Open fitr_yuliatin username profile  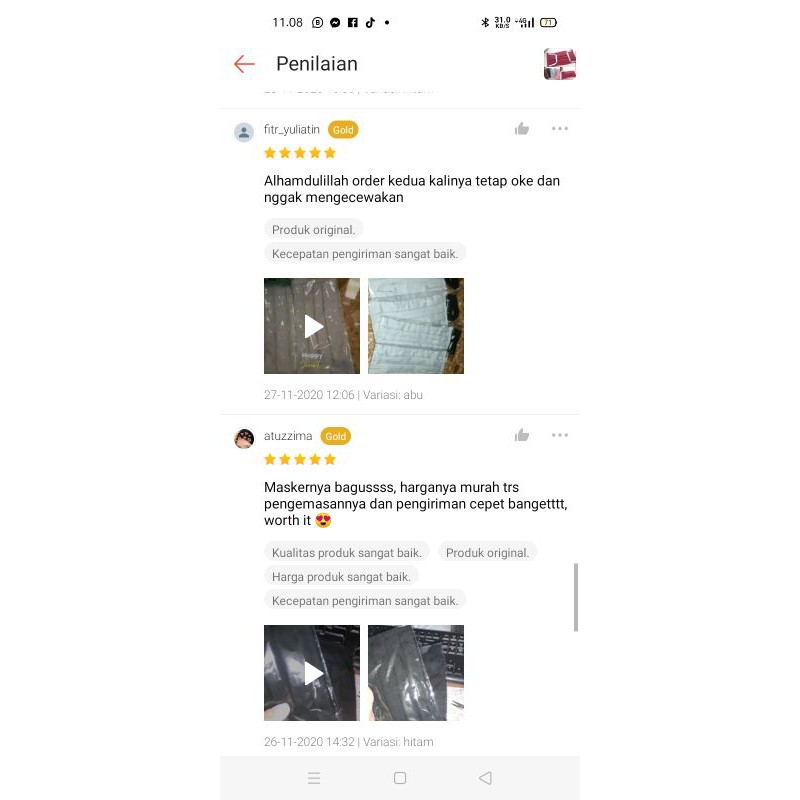tap(292, 130)
